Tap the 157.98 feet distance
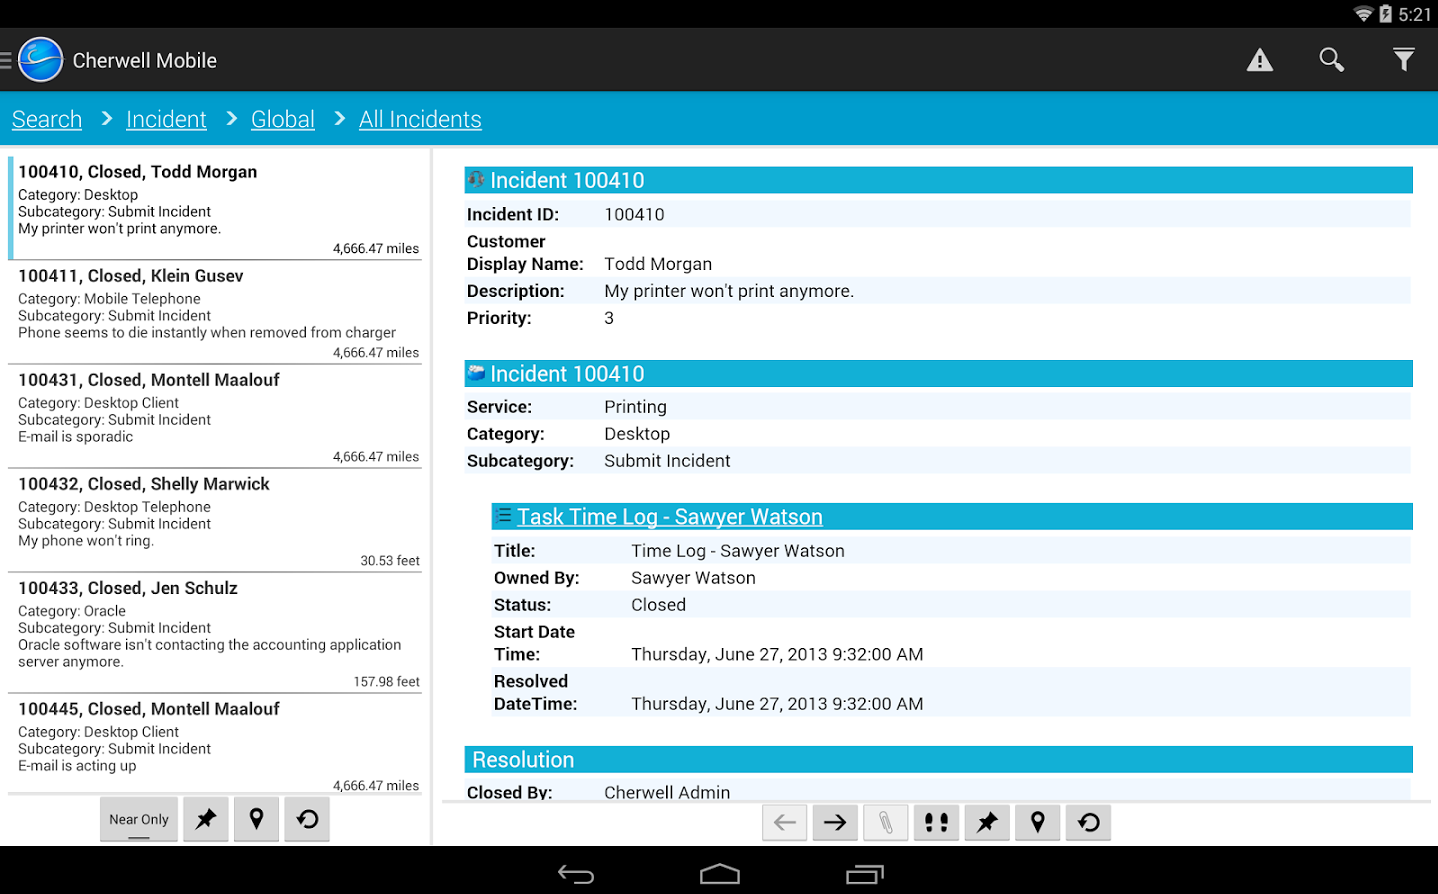This screenshot has height=894, width=1438. (x=386, y=682)
